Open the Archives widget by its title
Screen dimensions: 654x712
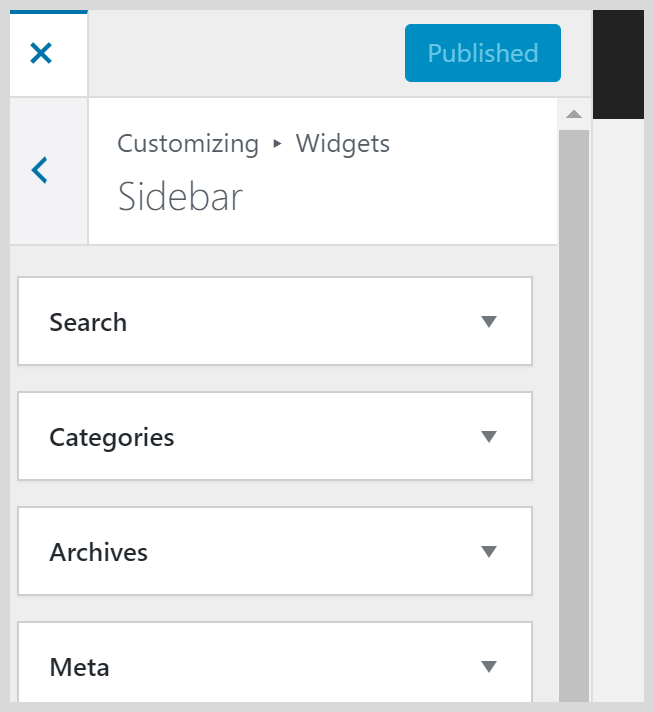(x=98, y=552)
